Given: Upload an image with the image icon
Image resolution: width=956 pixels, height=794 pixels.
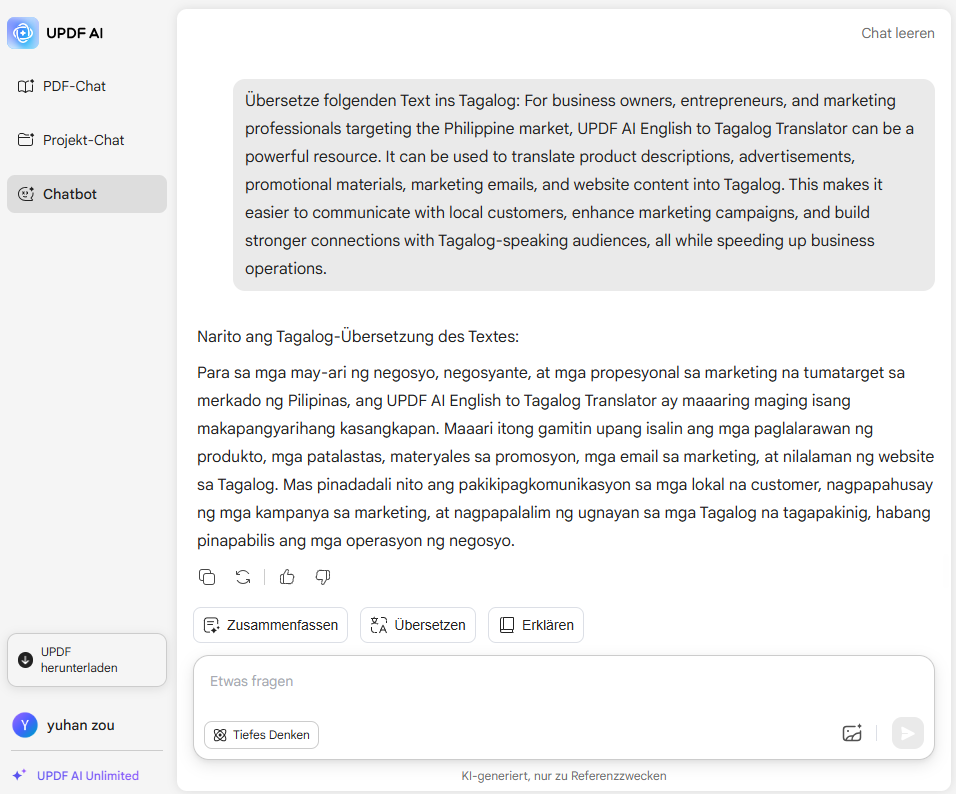Looking at the screenshot, I should [852, 733].
